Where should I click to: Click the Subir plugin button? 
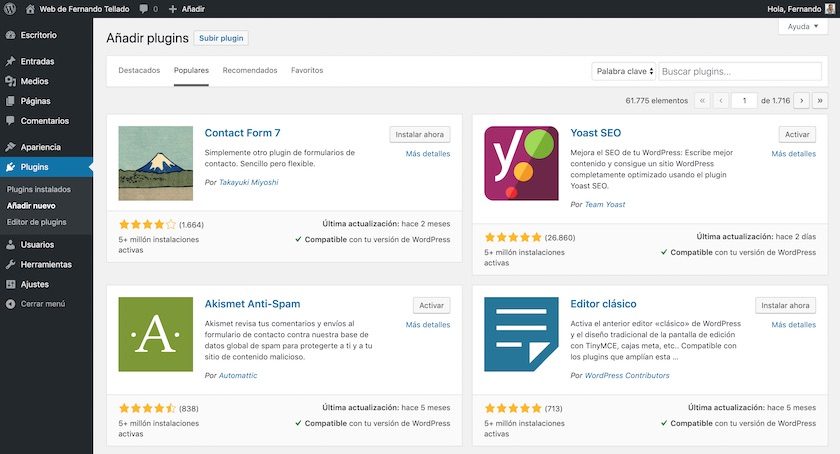220,38
